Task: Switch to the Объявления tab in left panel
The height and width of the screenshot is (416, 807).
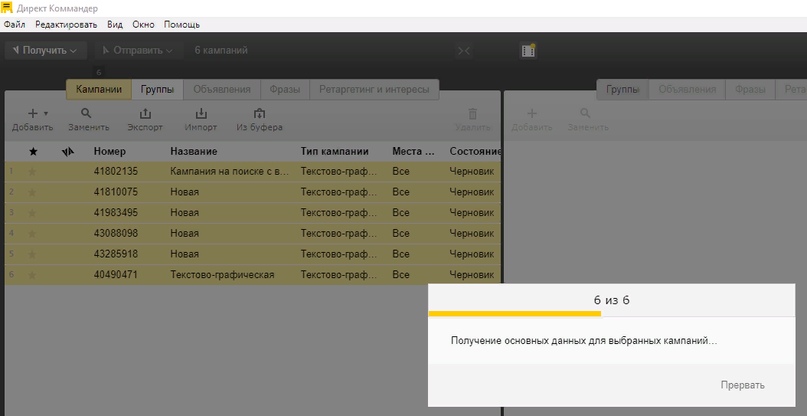Action: point(222,89)
